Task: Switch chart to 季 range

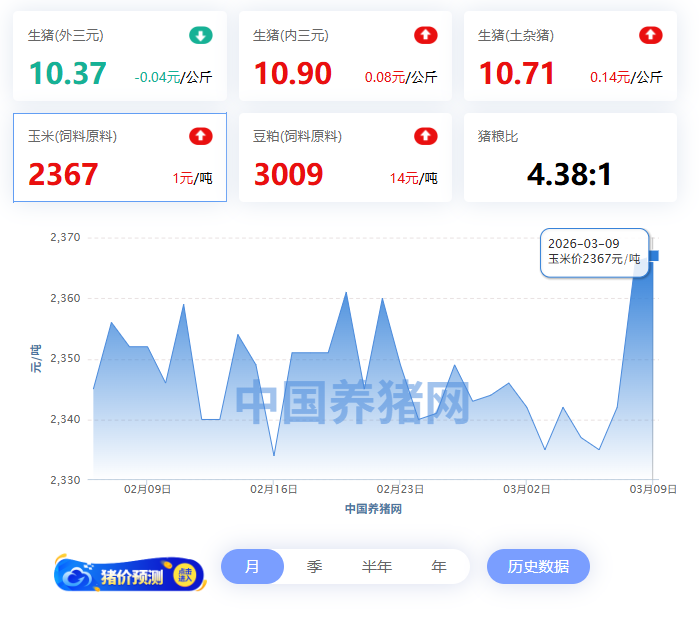Action: coord(314,566)
